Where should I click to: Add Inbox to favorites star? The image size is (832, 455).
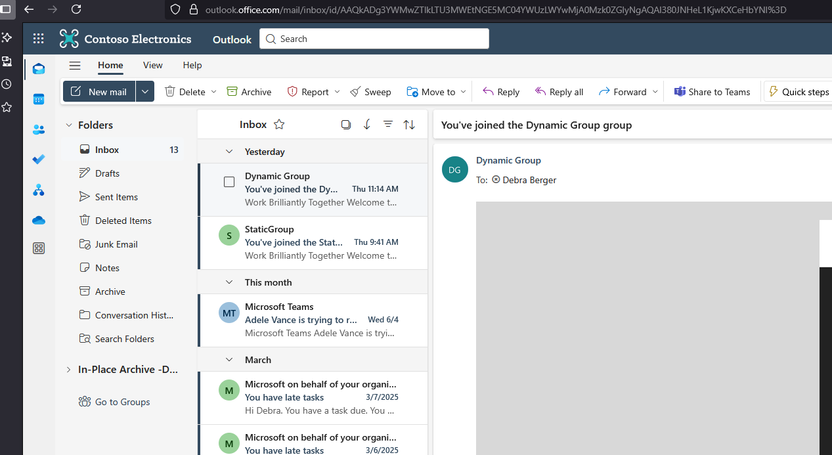pyautogui.click(x=279, y=125)
